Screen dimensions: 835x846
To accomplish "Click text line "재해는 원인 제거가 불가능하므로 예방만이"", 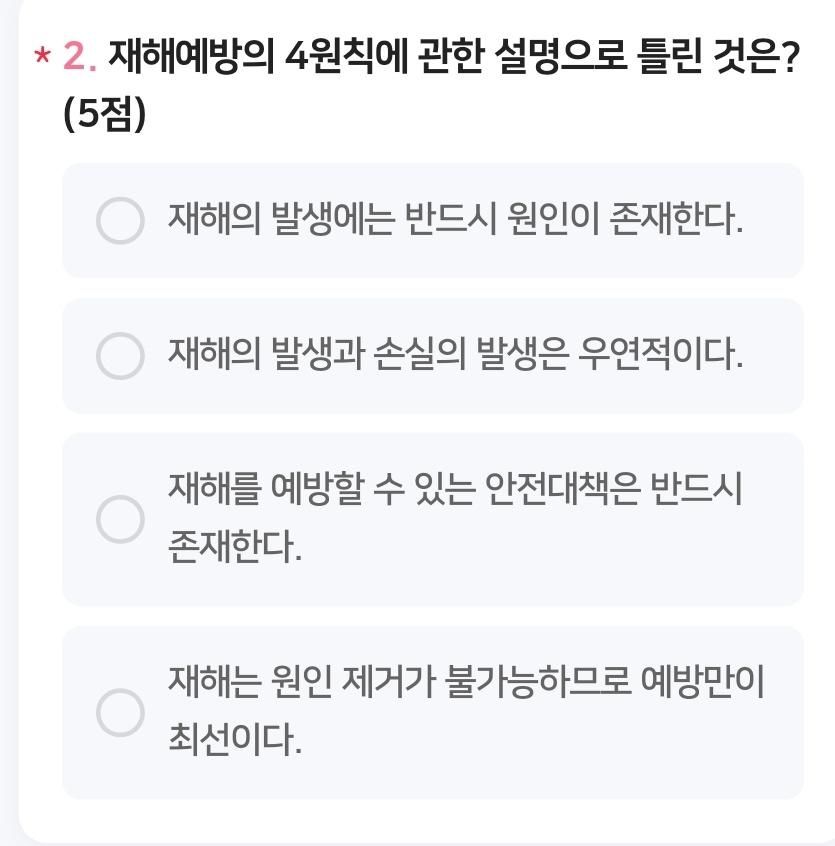I will tap(466, 682).
